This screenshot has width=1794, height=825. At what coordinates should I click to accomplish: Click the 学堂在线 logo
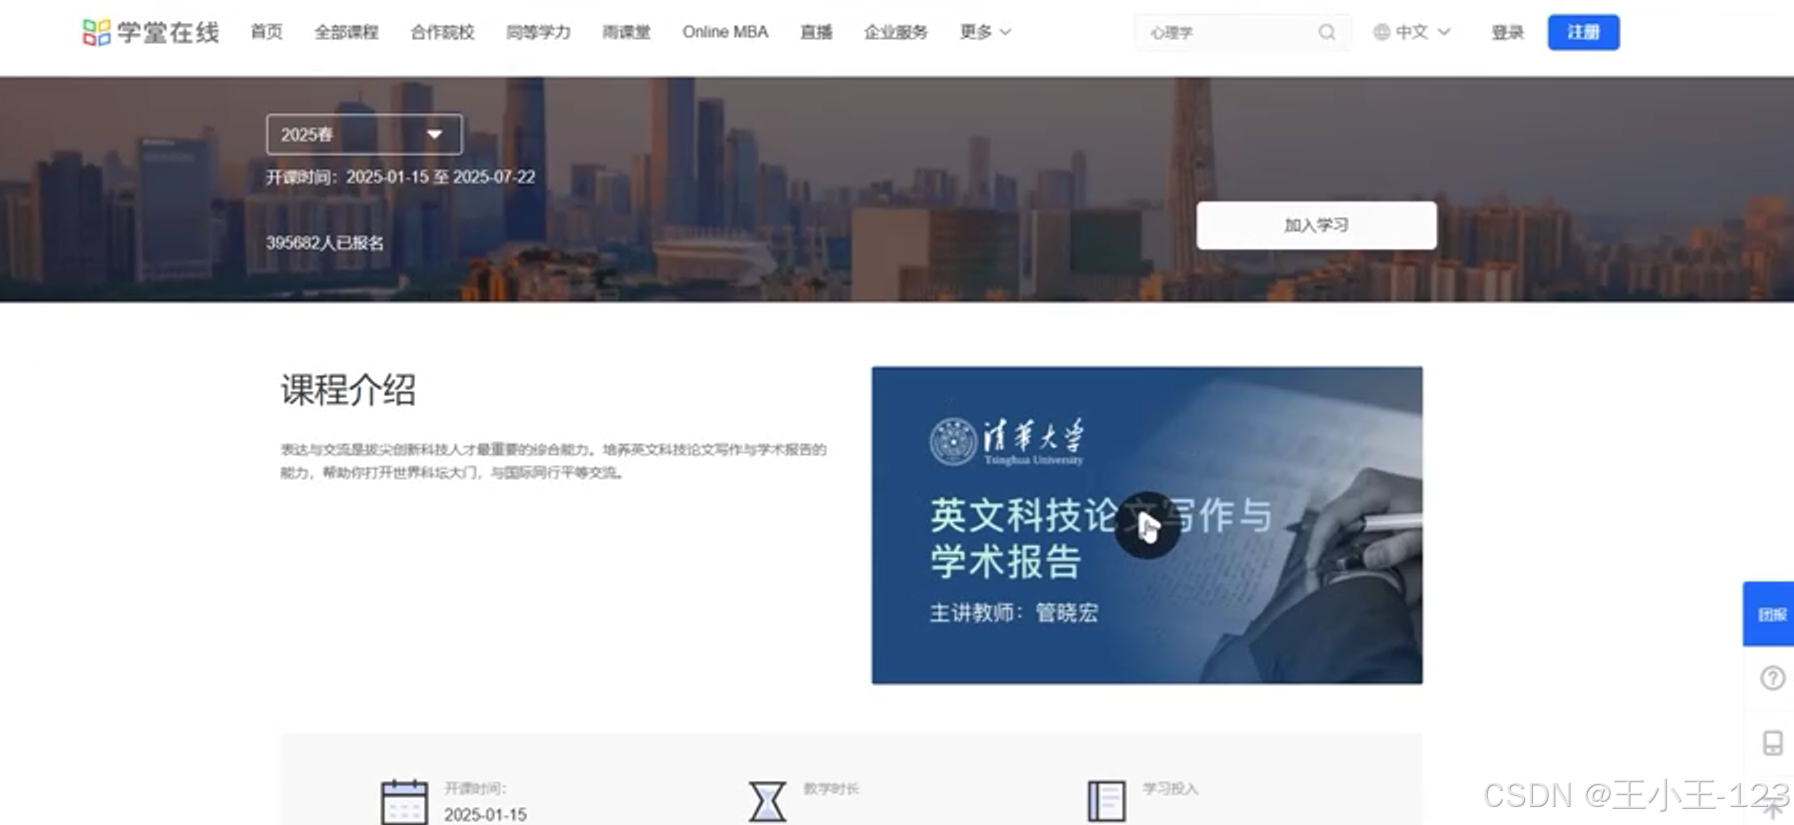click(x=151, y=32)
